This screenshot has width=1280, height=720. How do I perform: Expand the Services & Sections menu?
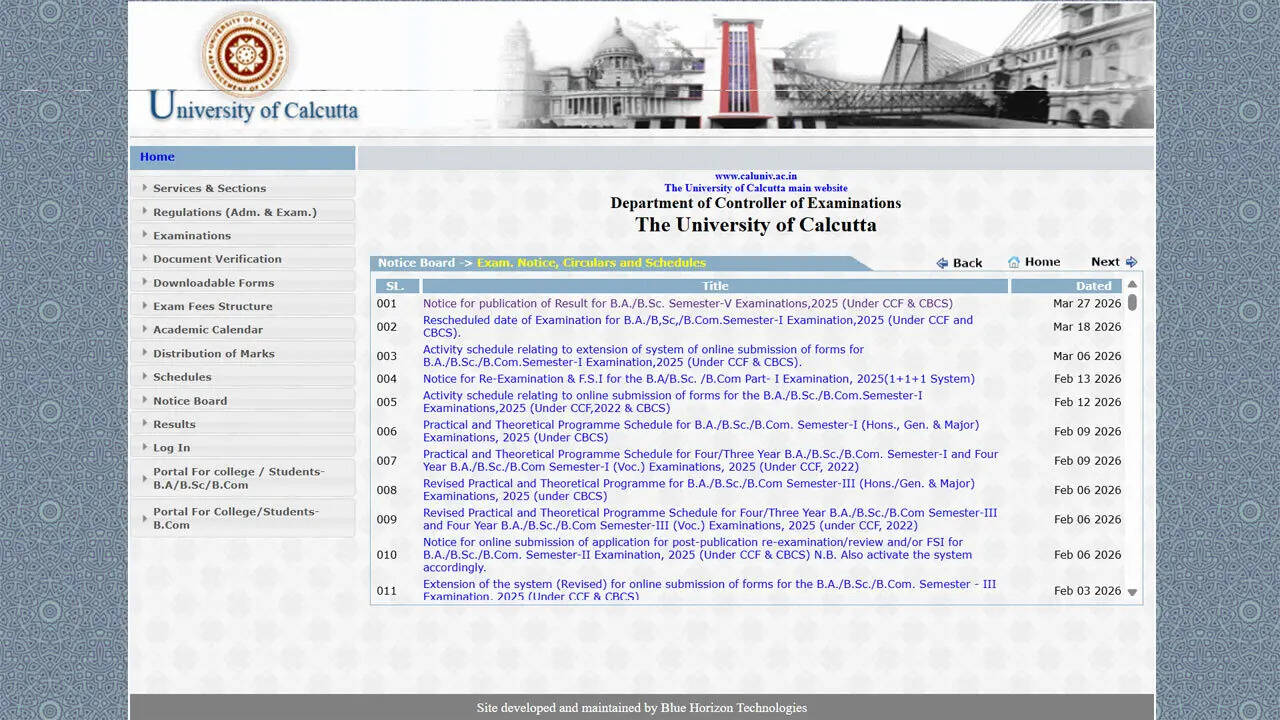click(x=209, y=188)
